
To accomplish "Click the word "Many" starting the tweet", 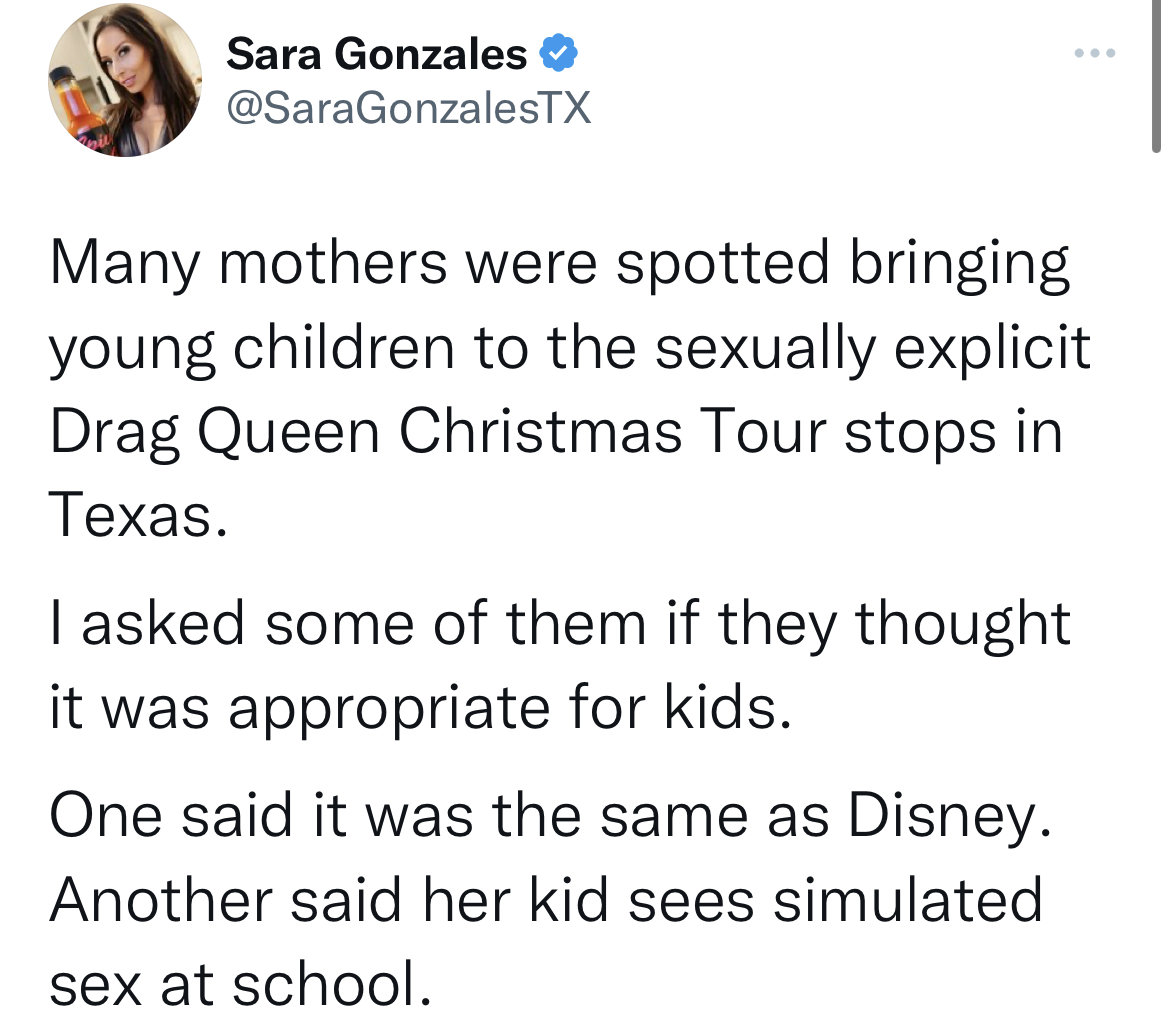I will pos(125,264).
